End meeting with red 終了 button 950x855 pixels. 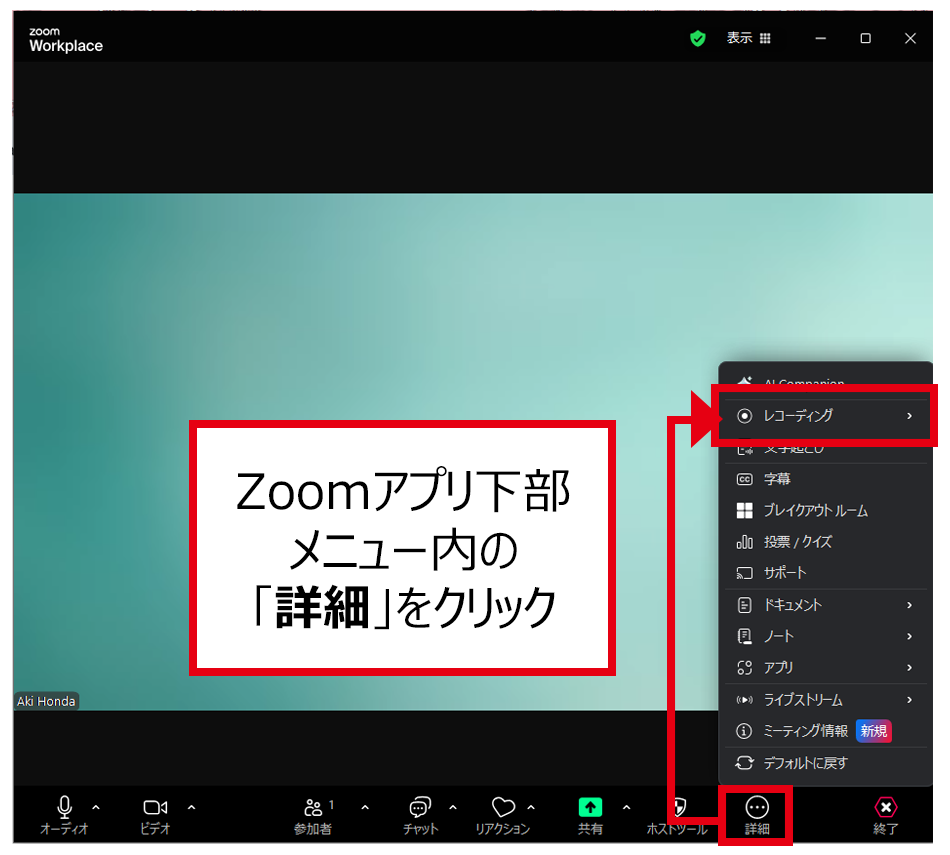click(886, 816)
